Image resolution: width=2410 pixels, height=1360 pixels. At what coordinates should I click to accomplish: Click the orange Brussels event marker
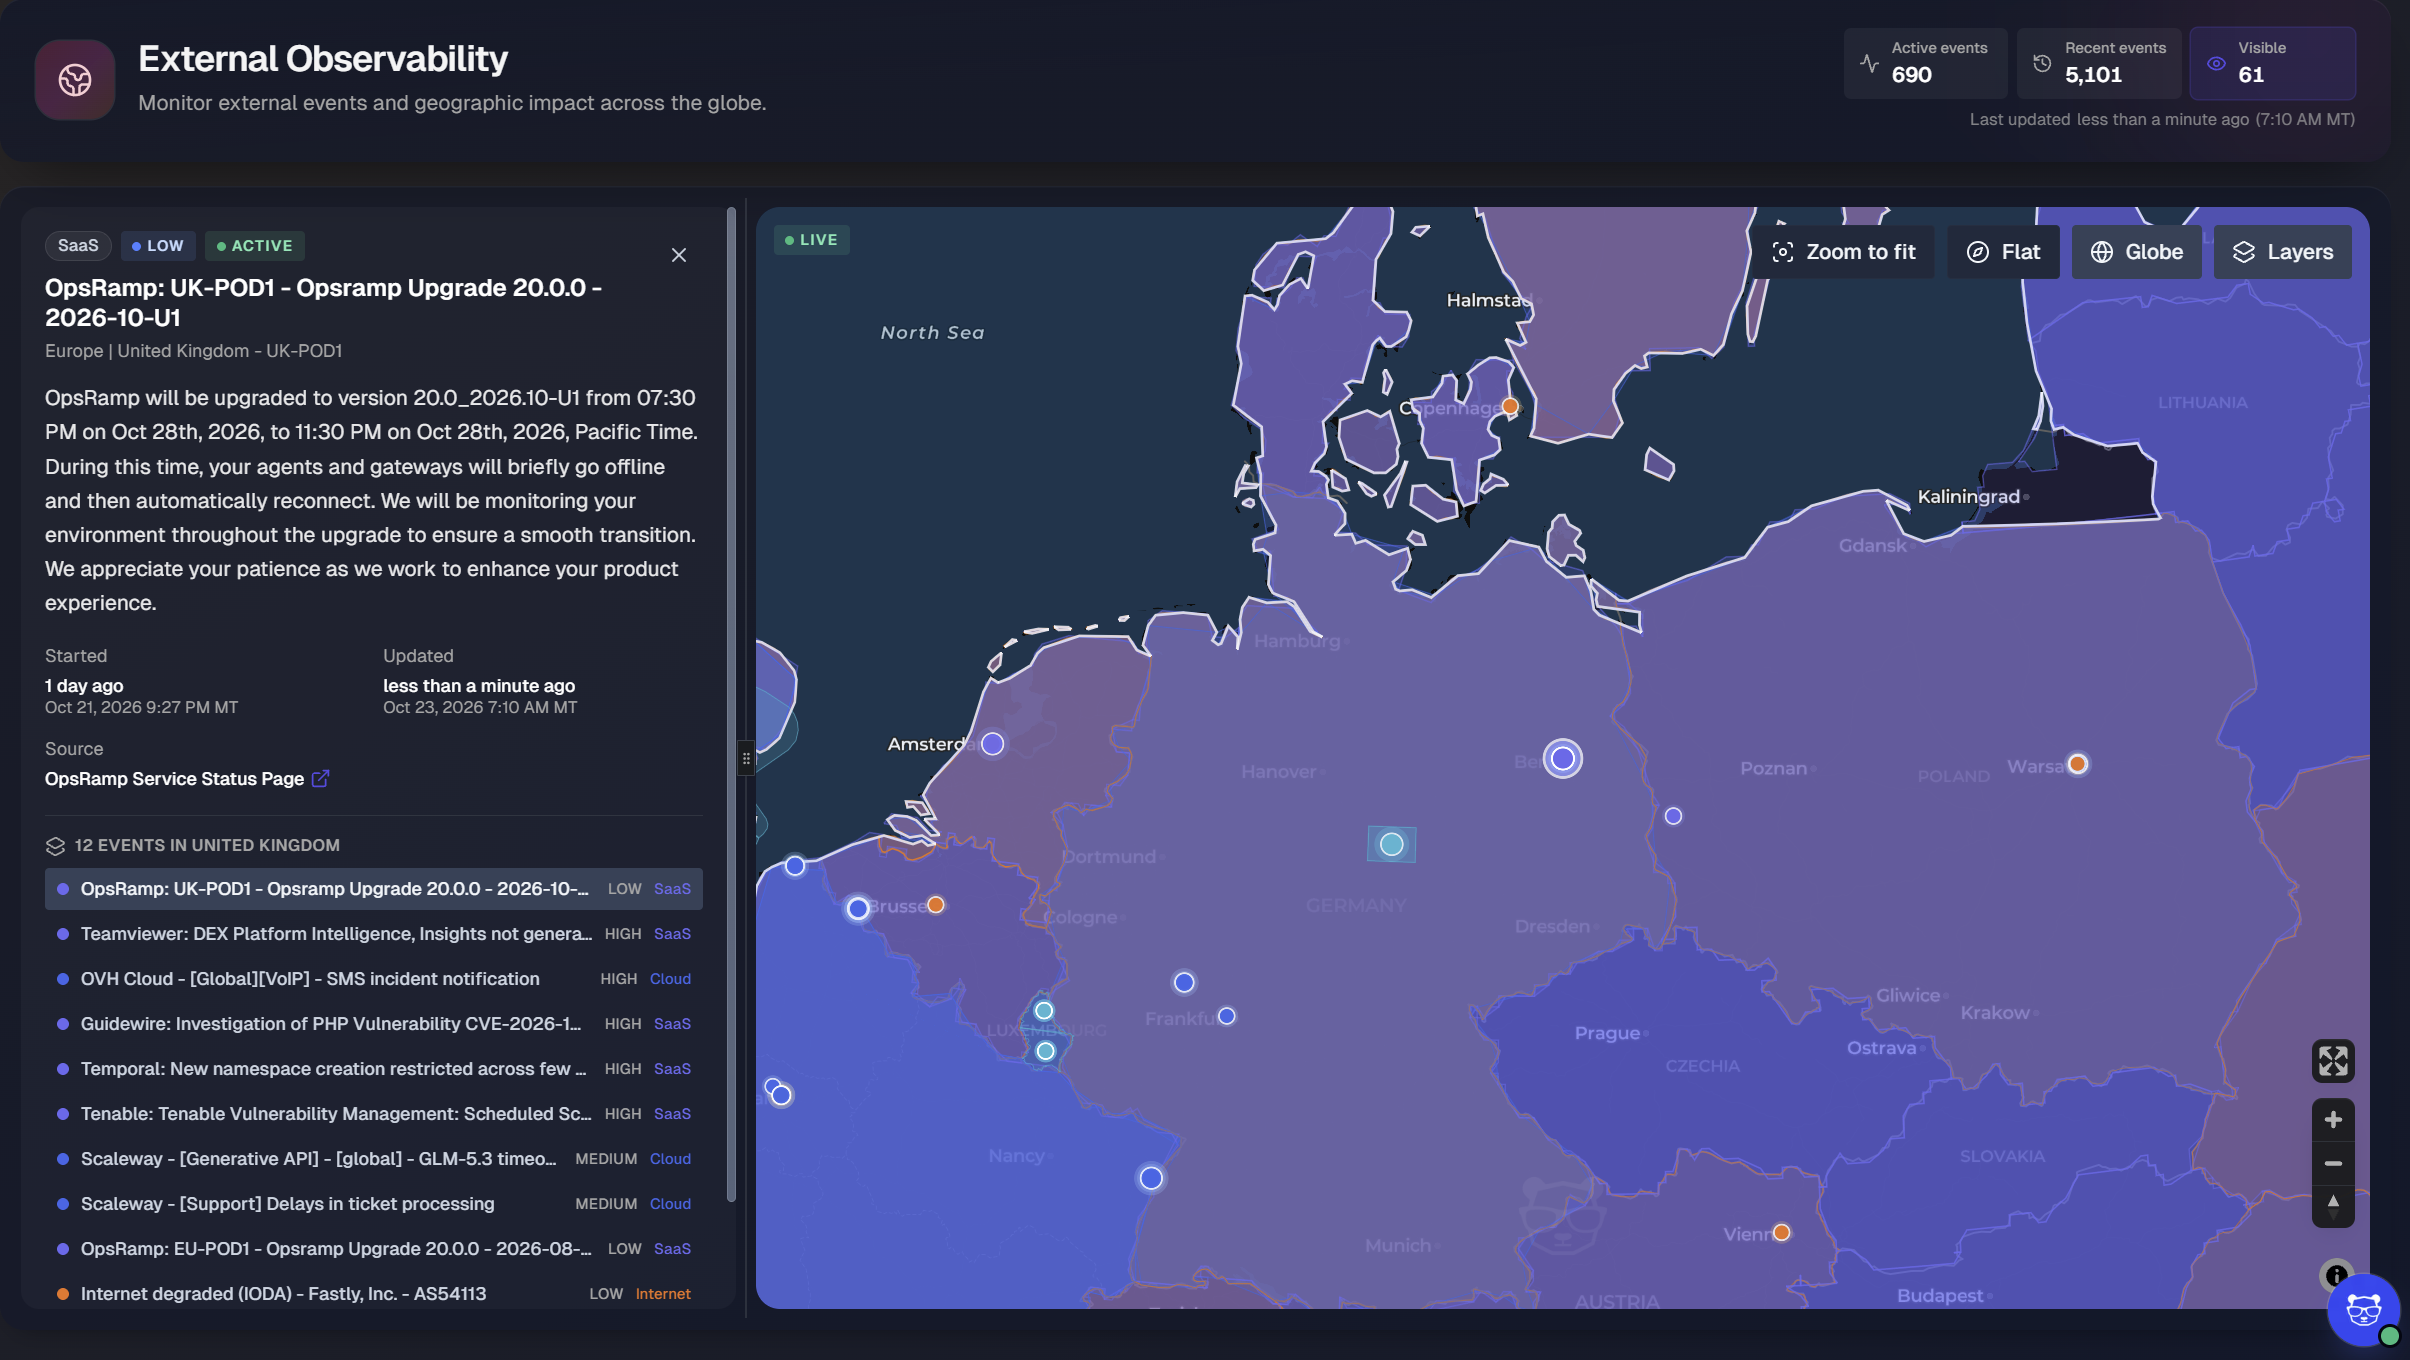(935, 905)
